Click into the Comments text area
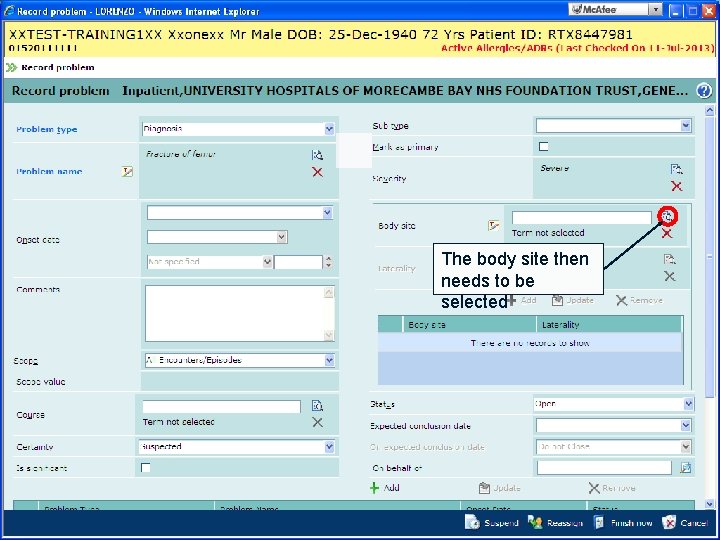This screenshot has width=720, height=540. 235,314
